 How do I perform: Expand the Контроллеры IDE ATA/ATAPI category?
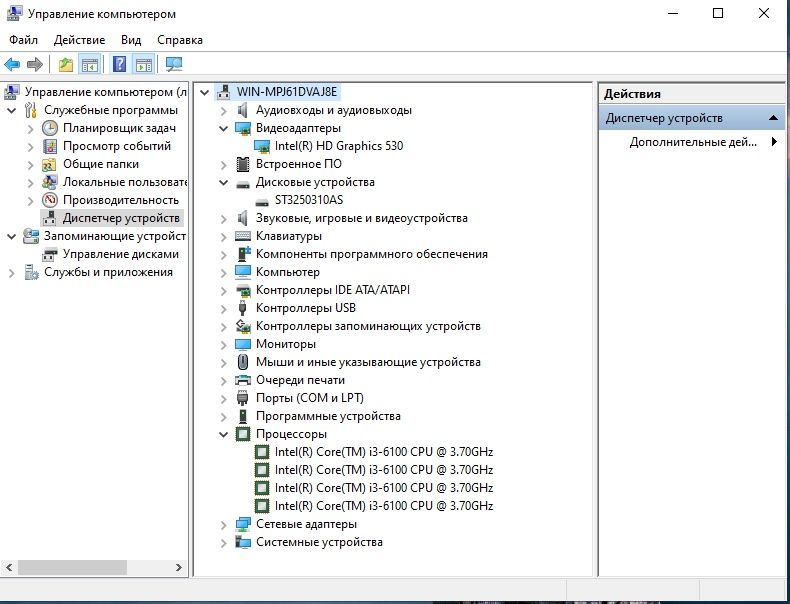[224, 291]
